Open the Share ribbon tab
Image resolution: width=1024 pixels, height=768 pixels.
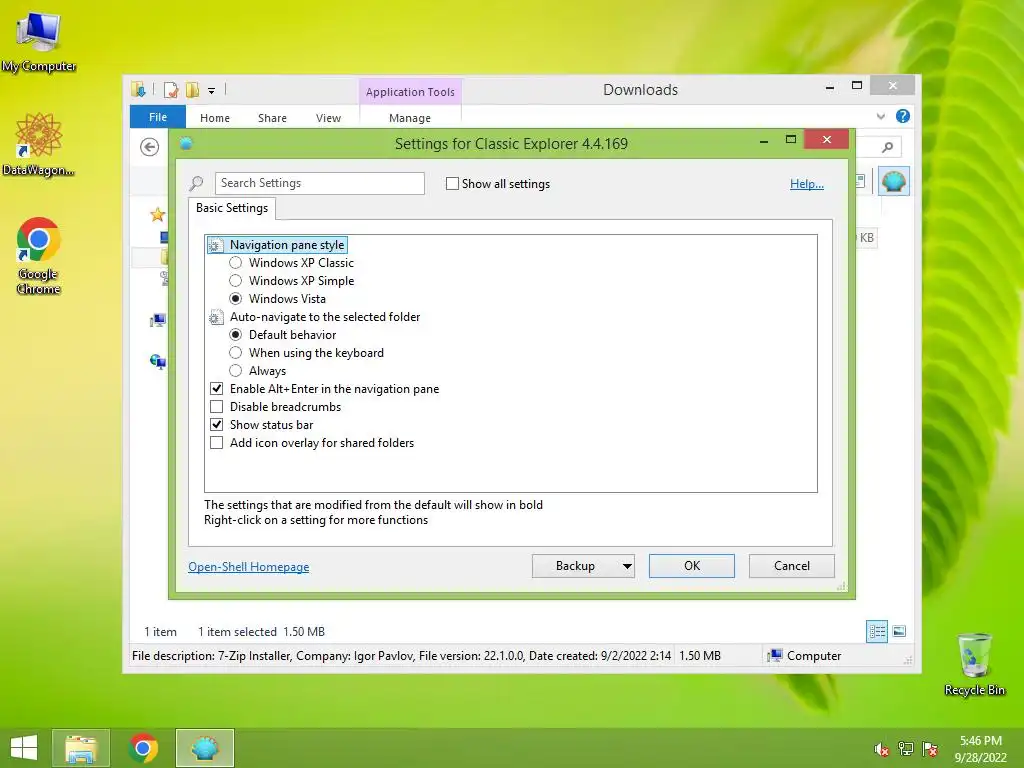coord(272,118)
